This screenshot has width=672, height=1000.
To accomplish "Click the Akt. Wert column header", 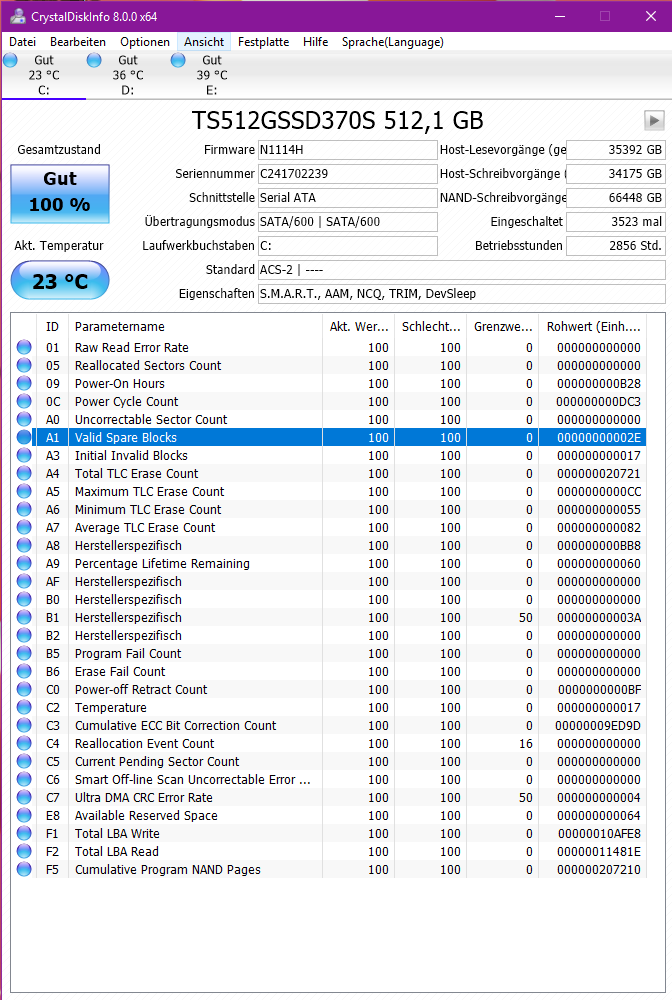I will click(x=358, y=327).
